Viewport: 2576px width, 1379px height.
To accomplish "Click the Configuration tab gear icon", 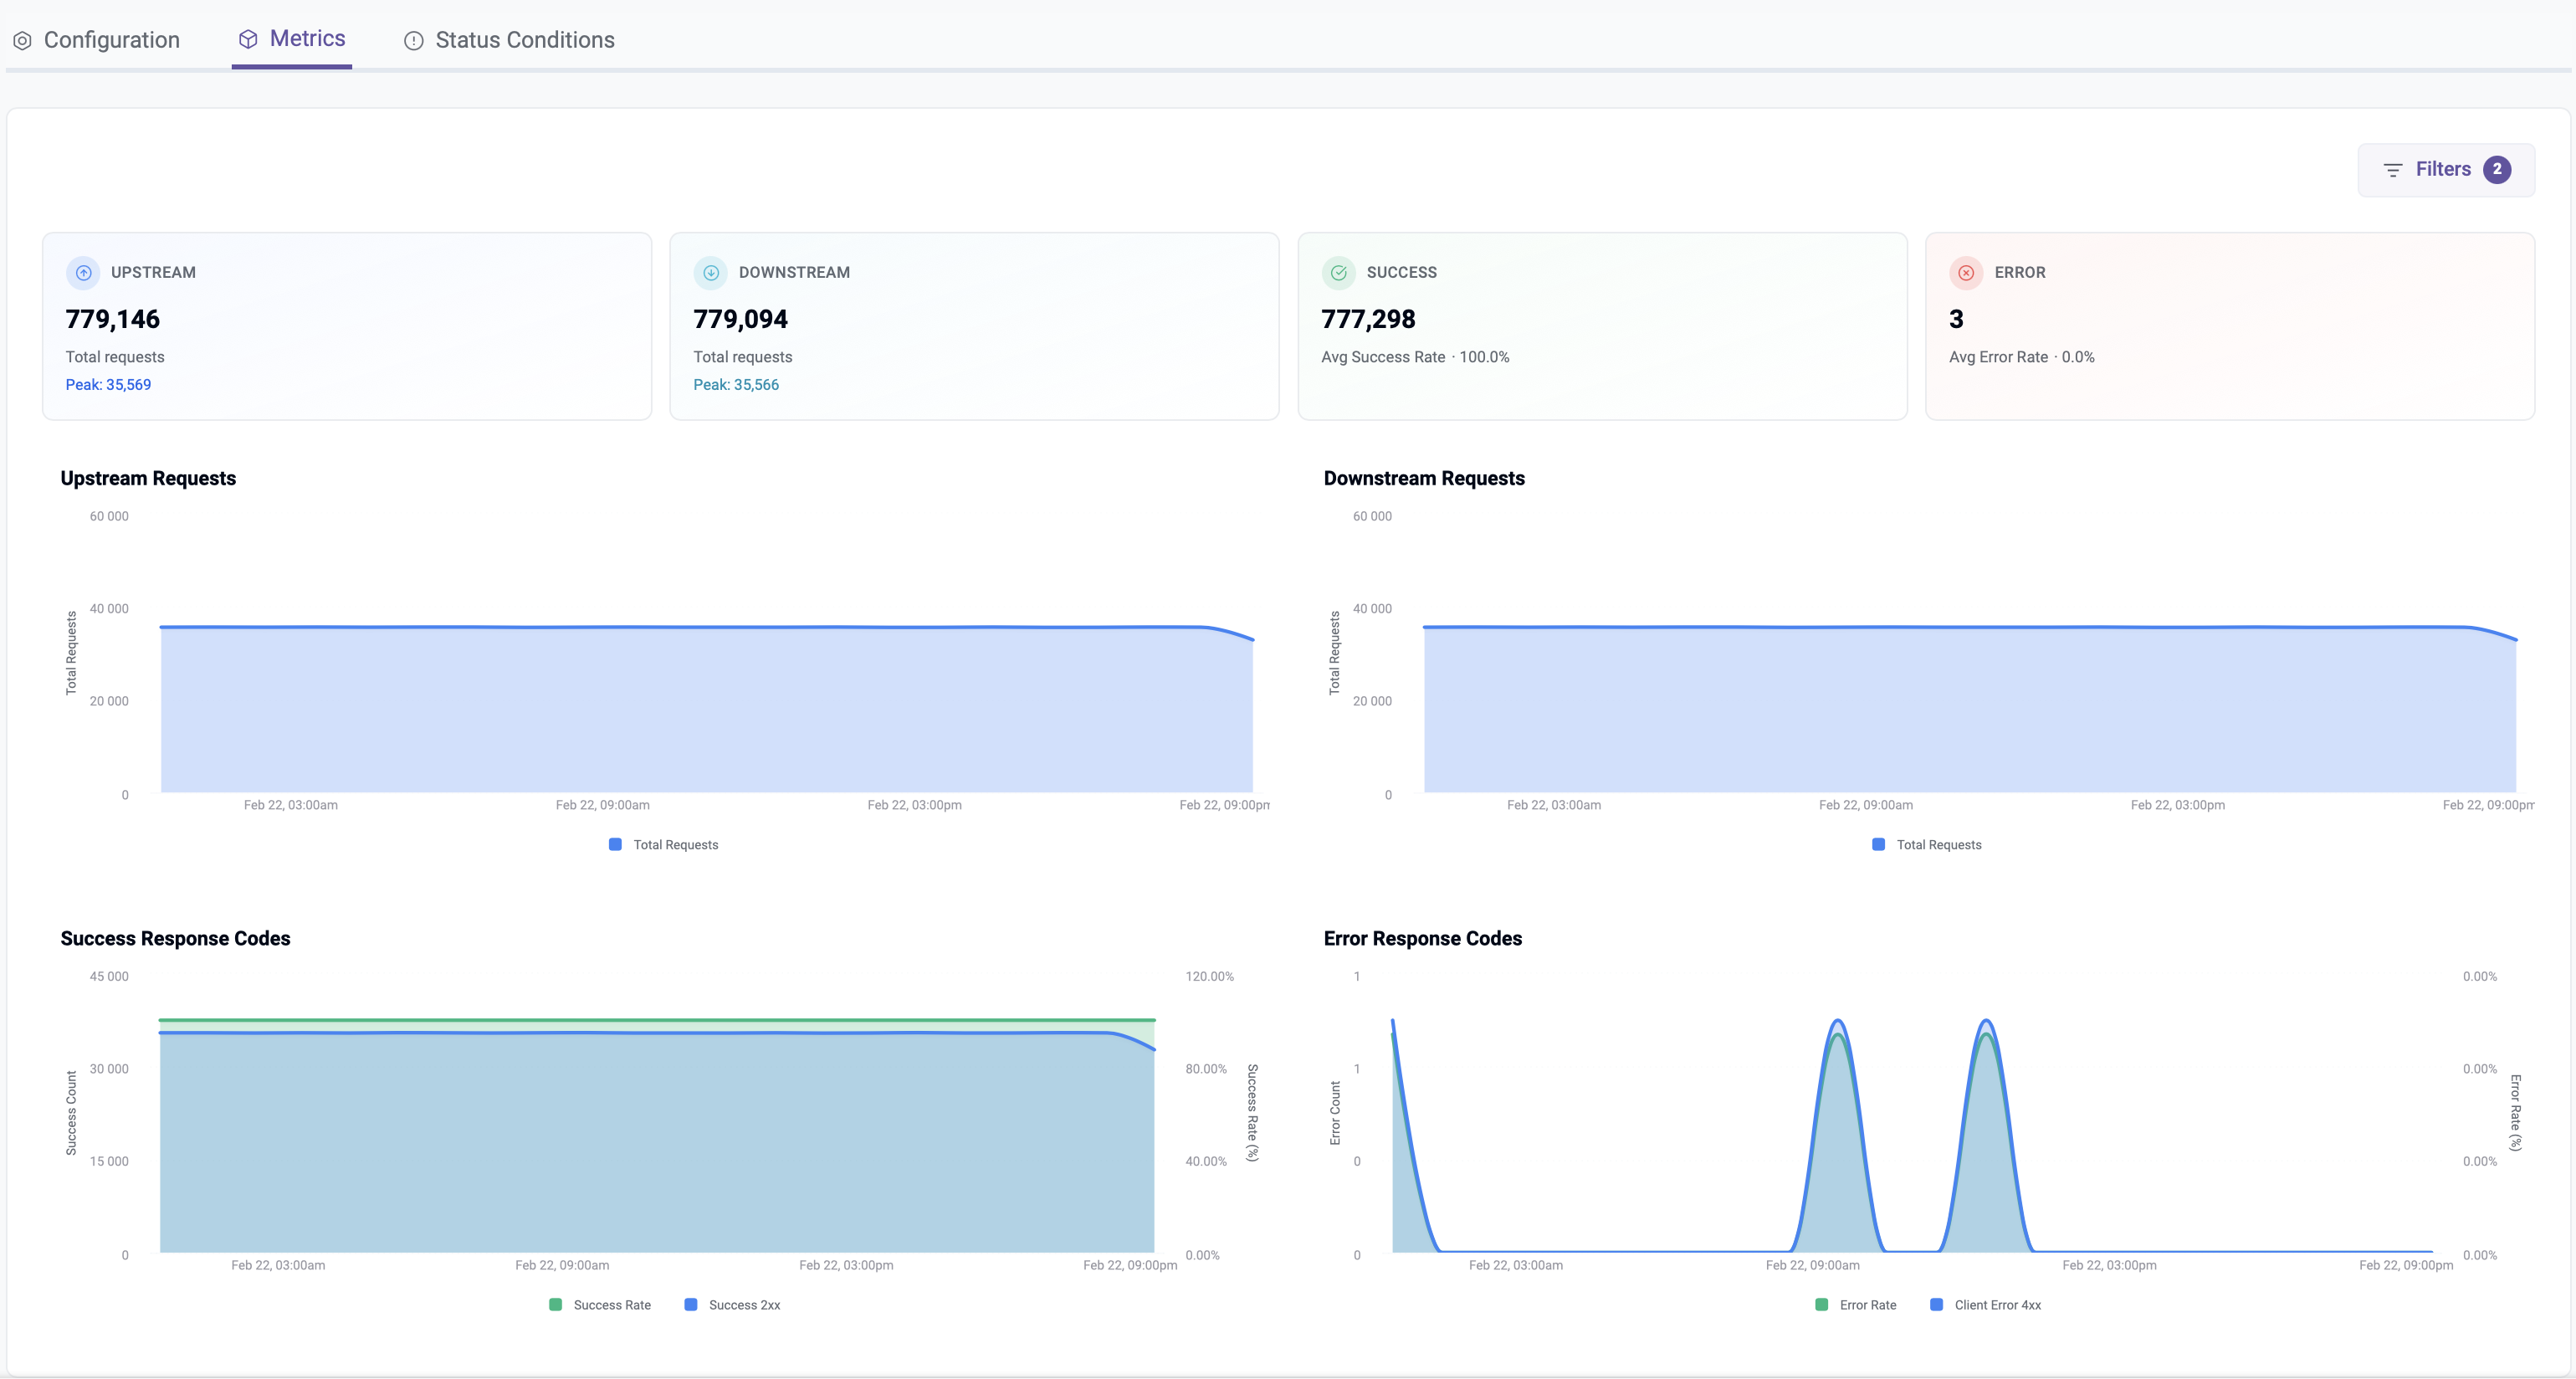I will coord(22,41).
